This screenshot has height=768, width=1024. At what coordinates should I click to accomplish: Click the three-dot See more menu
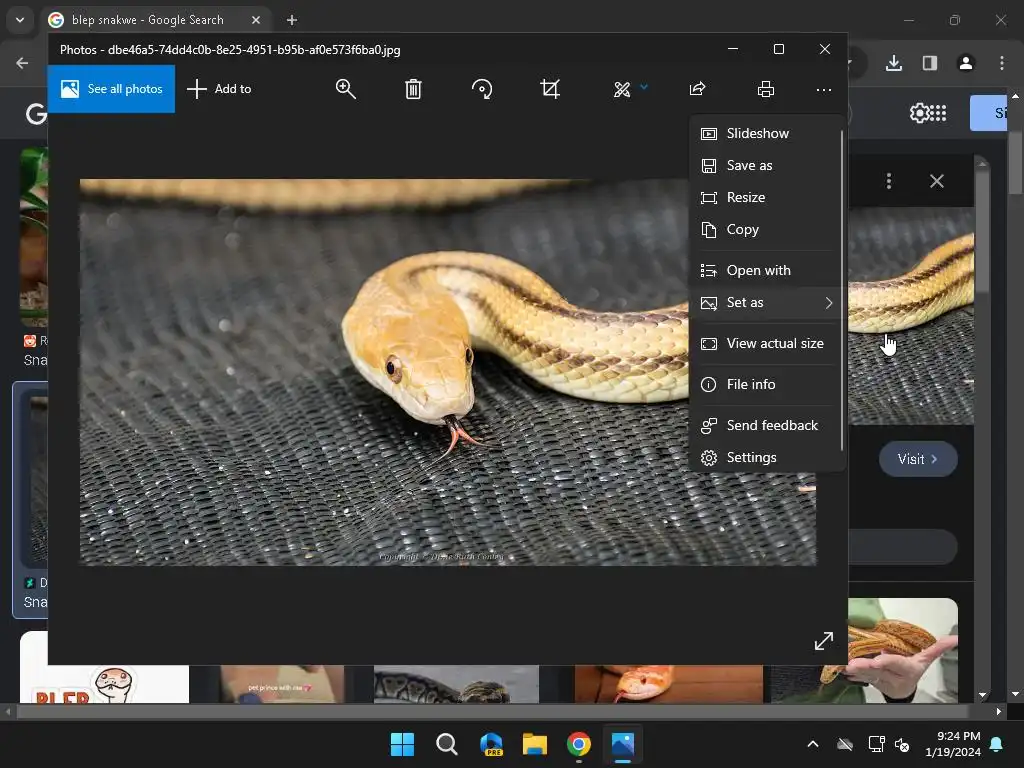click(823, 89)
